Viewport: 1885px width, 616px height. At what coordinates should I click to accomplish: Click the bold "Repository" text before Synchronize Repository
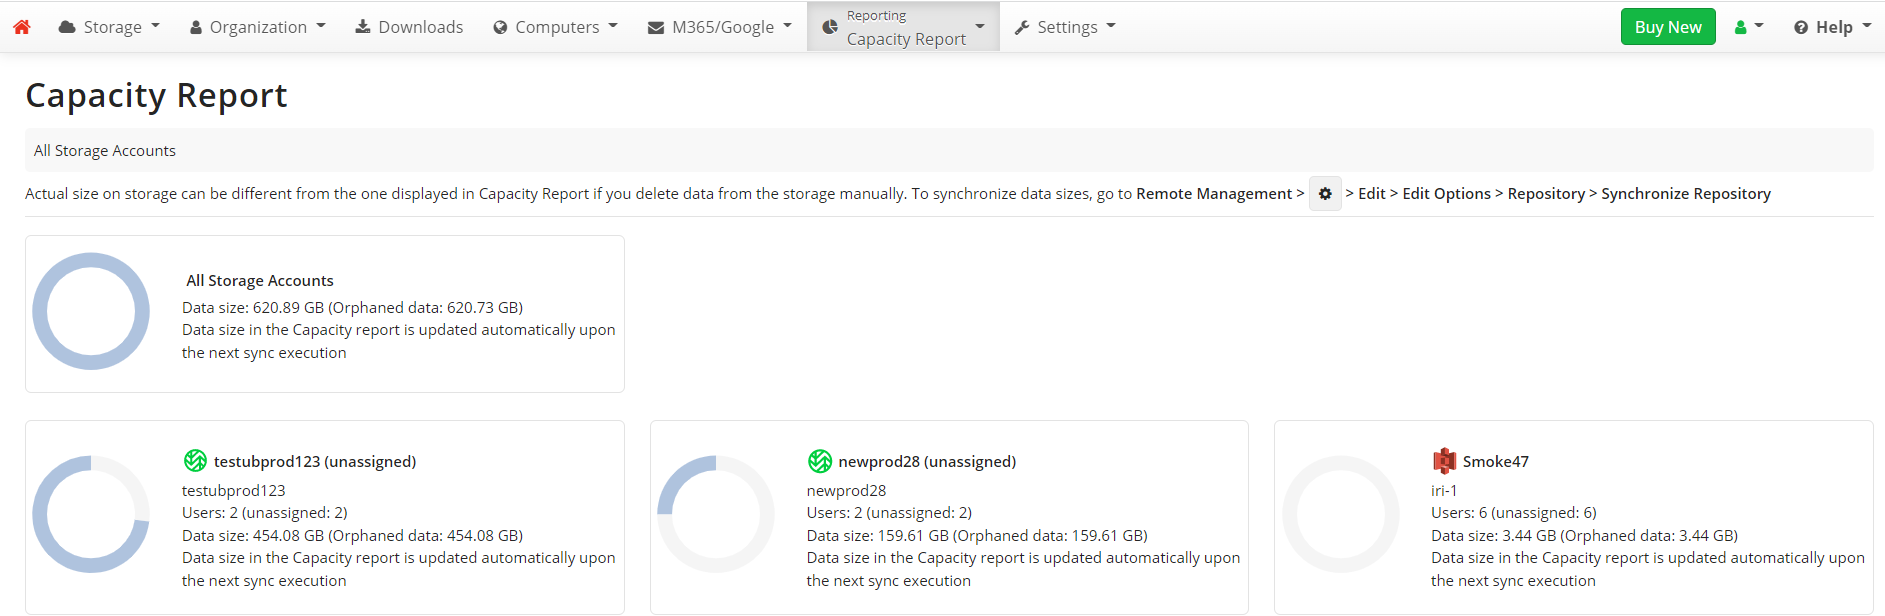point(1546,194)
